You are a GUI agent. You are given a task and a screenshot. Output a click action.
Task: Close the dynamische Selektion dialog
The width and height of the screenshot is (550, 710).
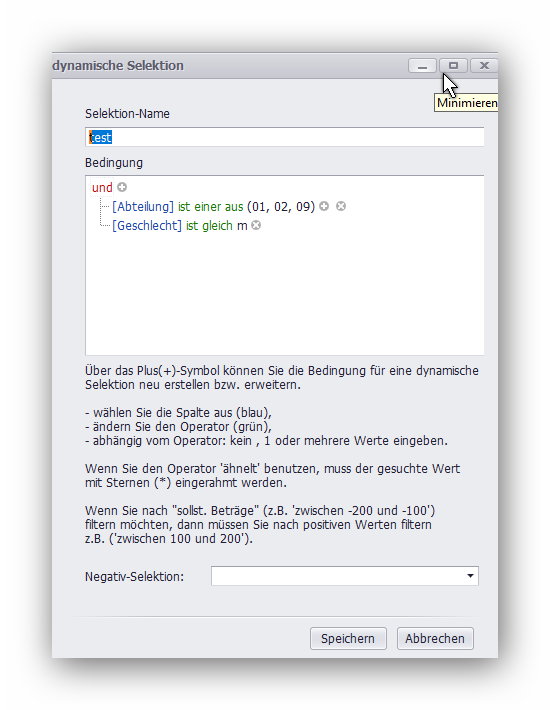point(484,66)
